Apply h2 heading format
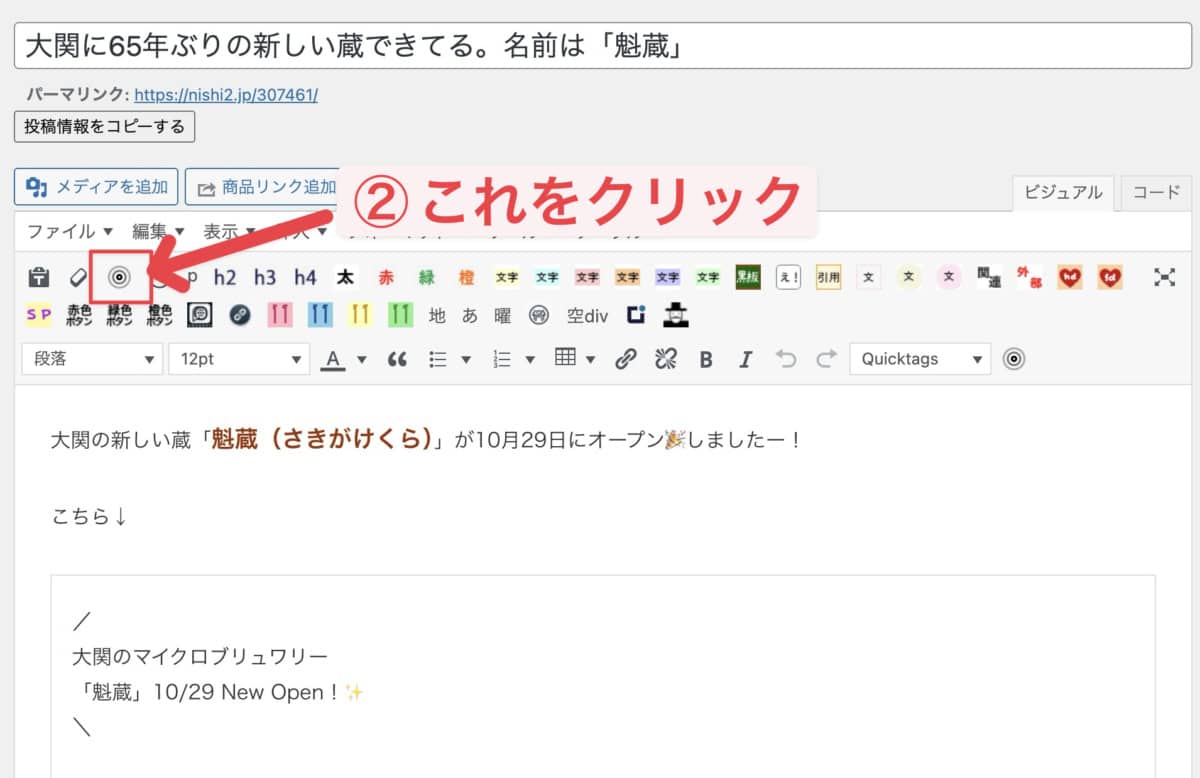The width and height of the screenshot is (1200, 778). (x=225, y=277)
